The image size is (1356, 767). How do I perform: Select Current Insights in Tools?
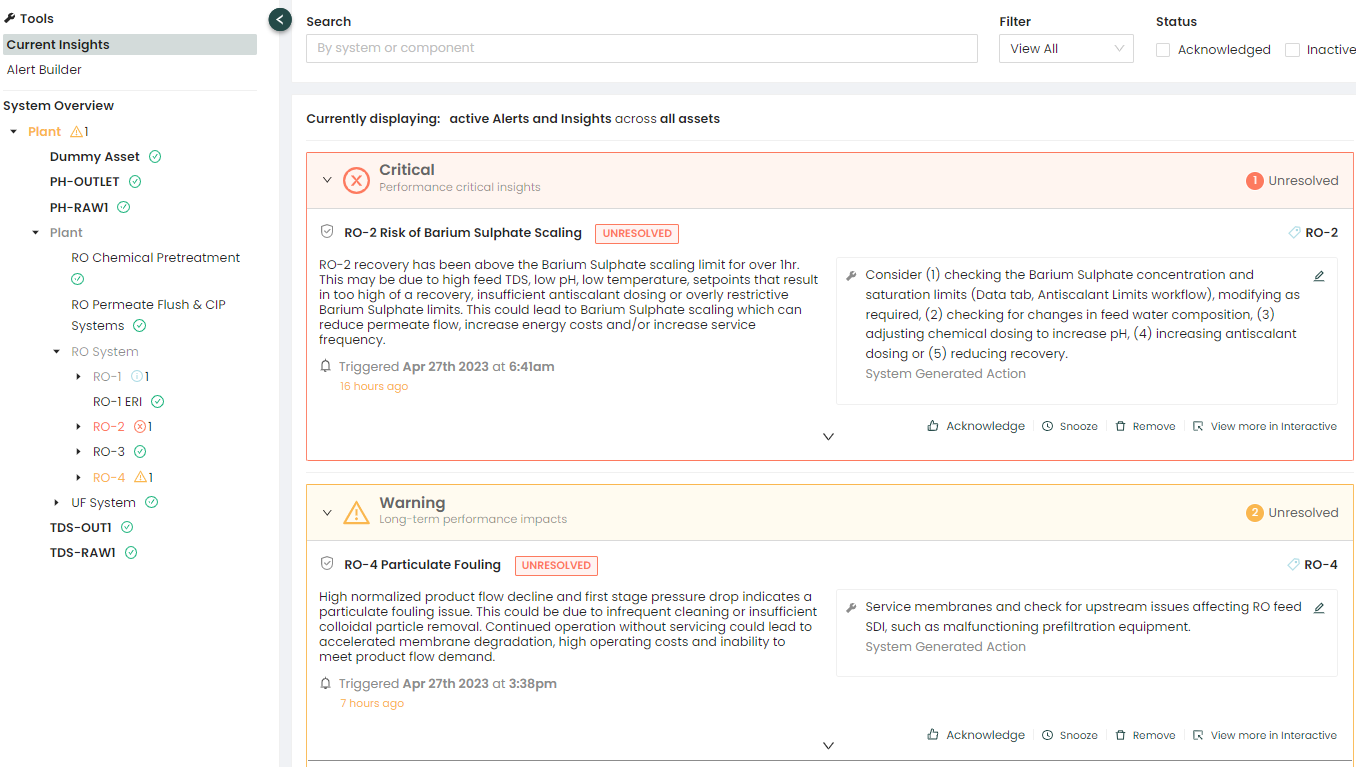(58, 45)
